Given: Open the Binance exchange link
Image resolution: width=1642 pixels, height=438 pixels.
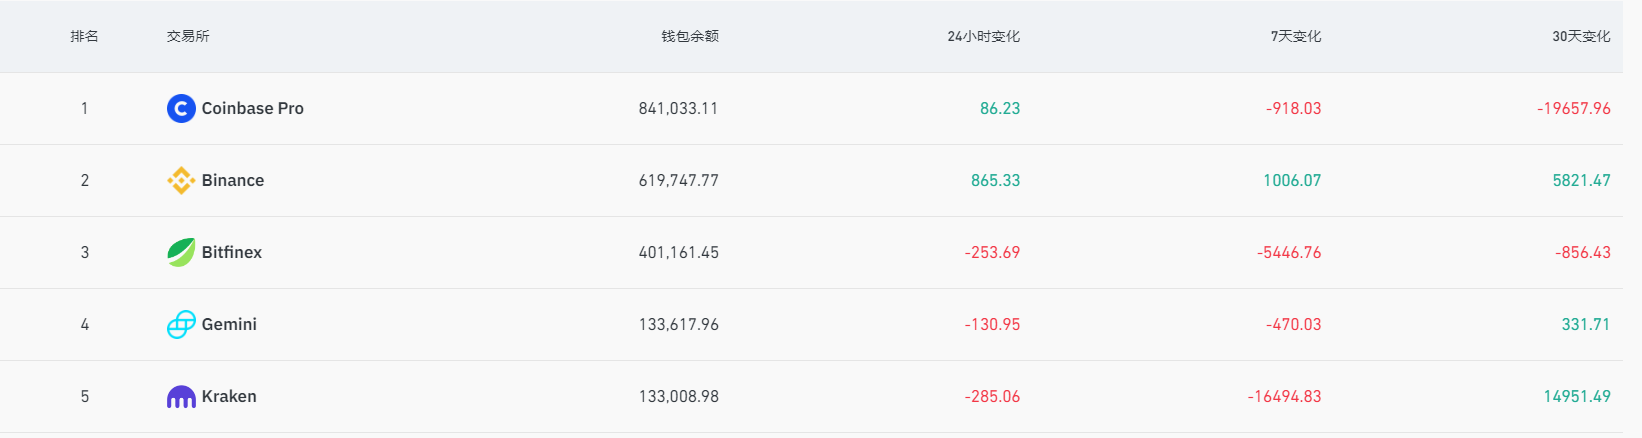Looking at the screenshot, I should pyautogui.click(x=233, y=180).
